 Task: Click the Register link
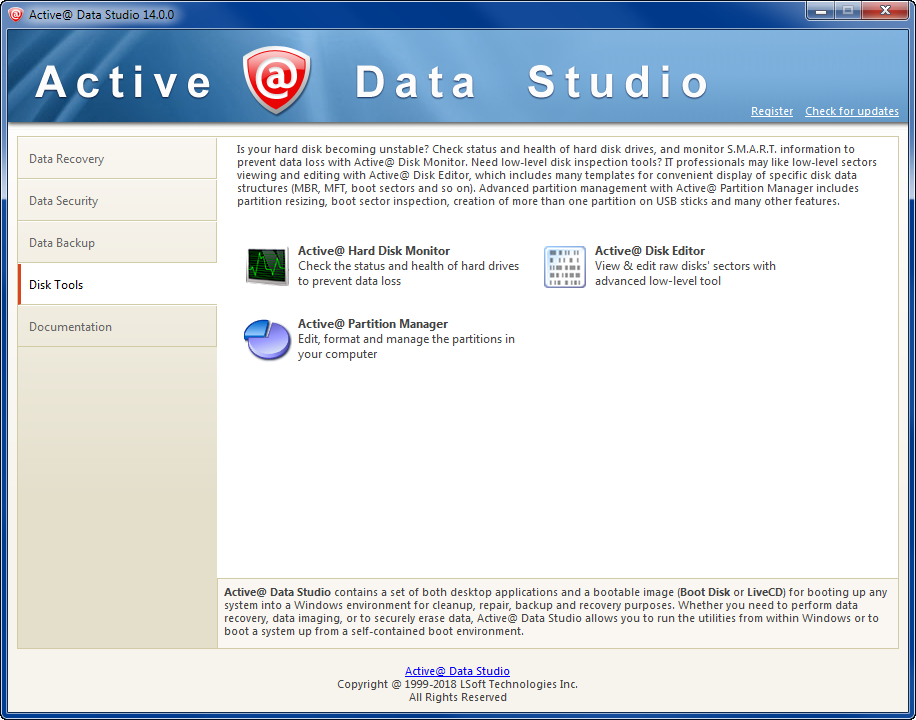pos(772,111)
